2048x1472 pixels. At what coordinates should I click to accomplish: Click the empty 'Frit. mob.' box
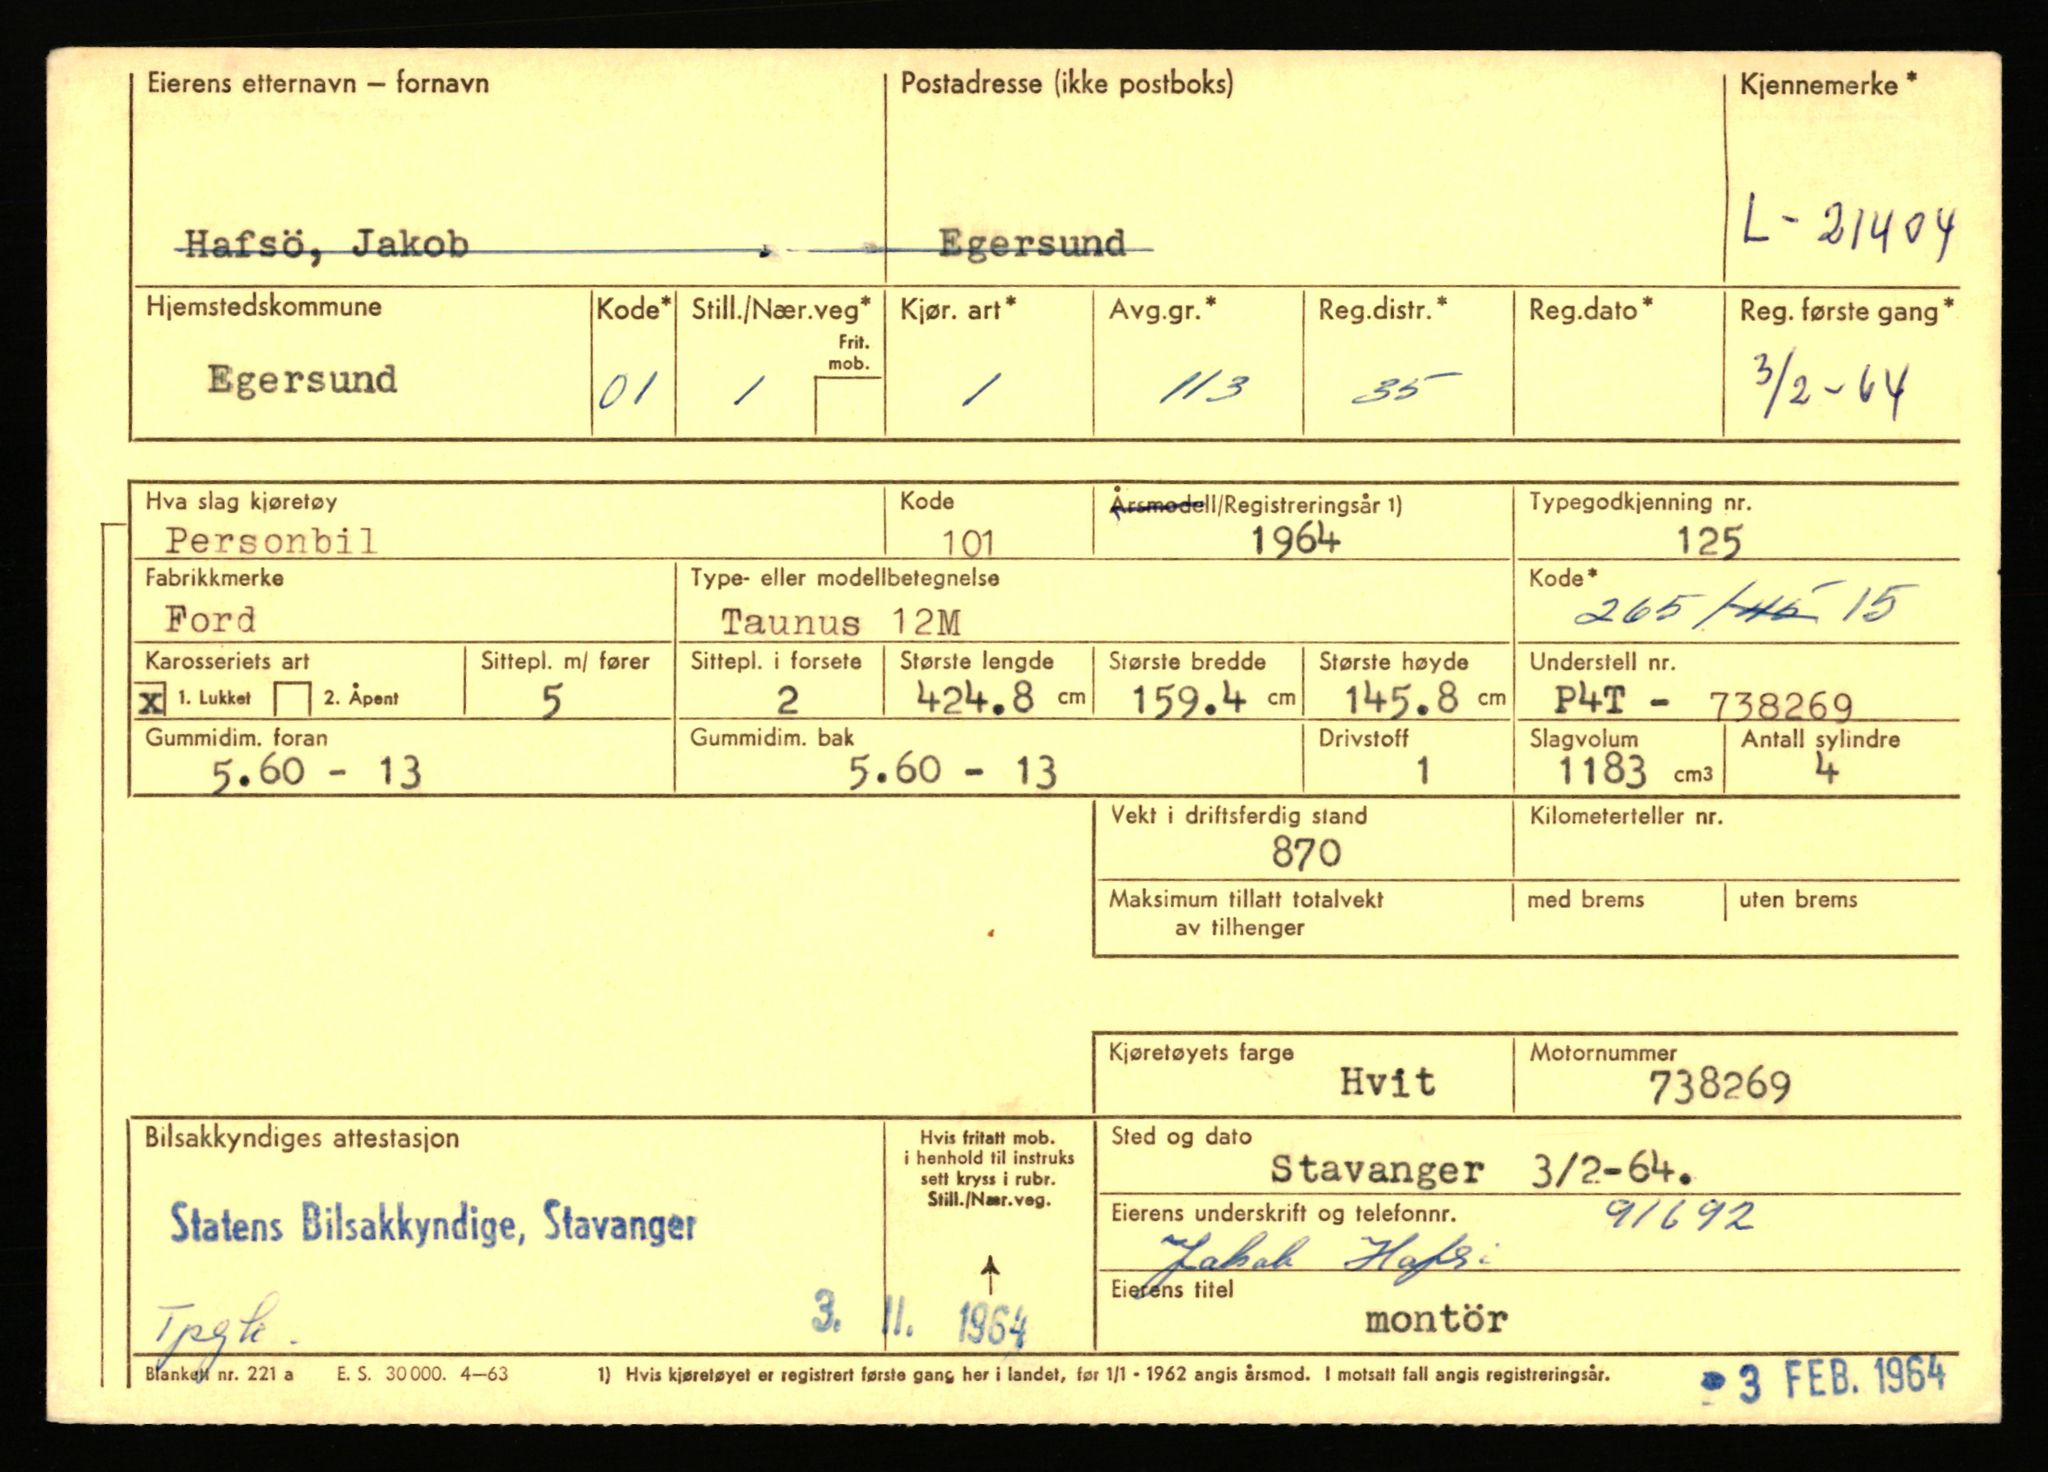[x=848, y=406]
